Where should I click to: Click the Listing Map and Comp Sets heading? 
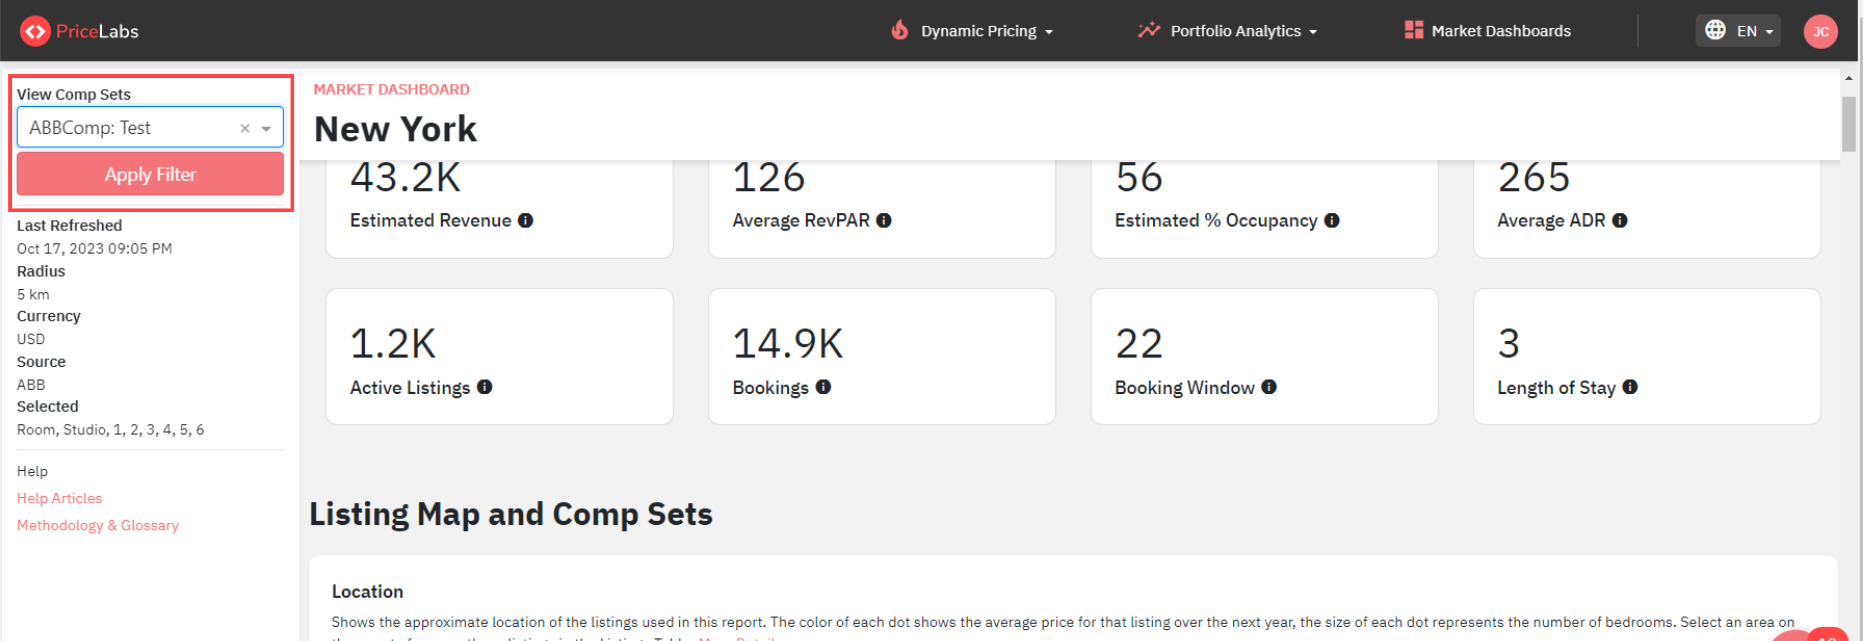point(511,514)
